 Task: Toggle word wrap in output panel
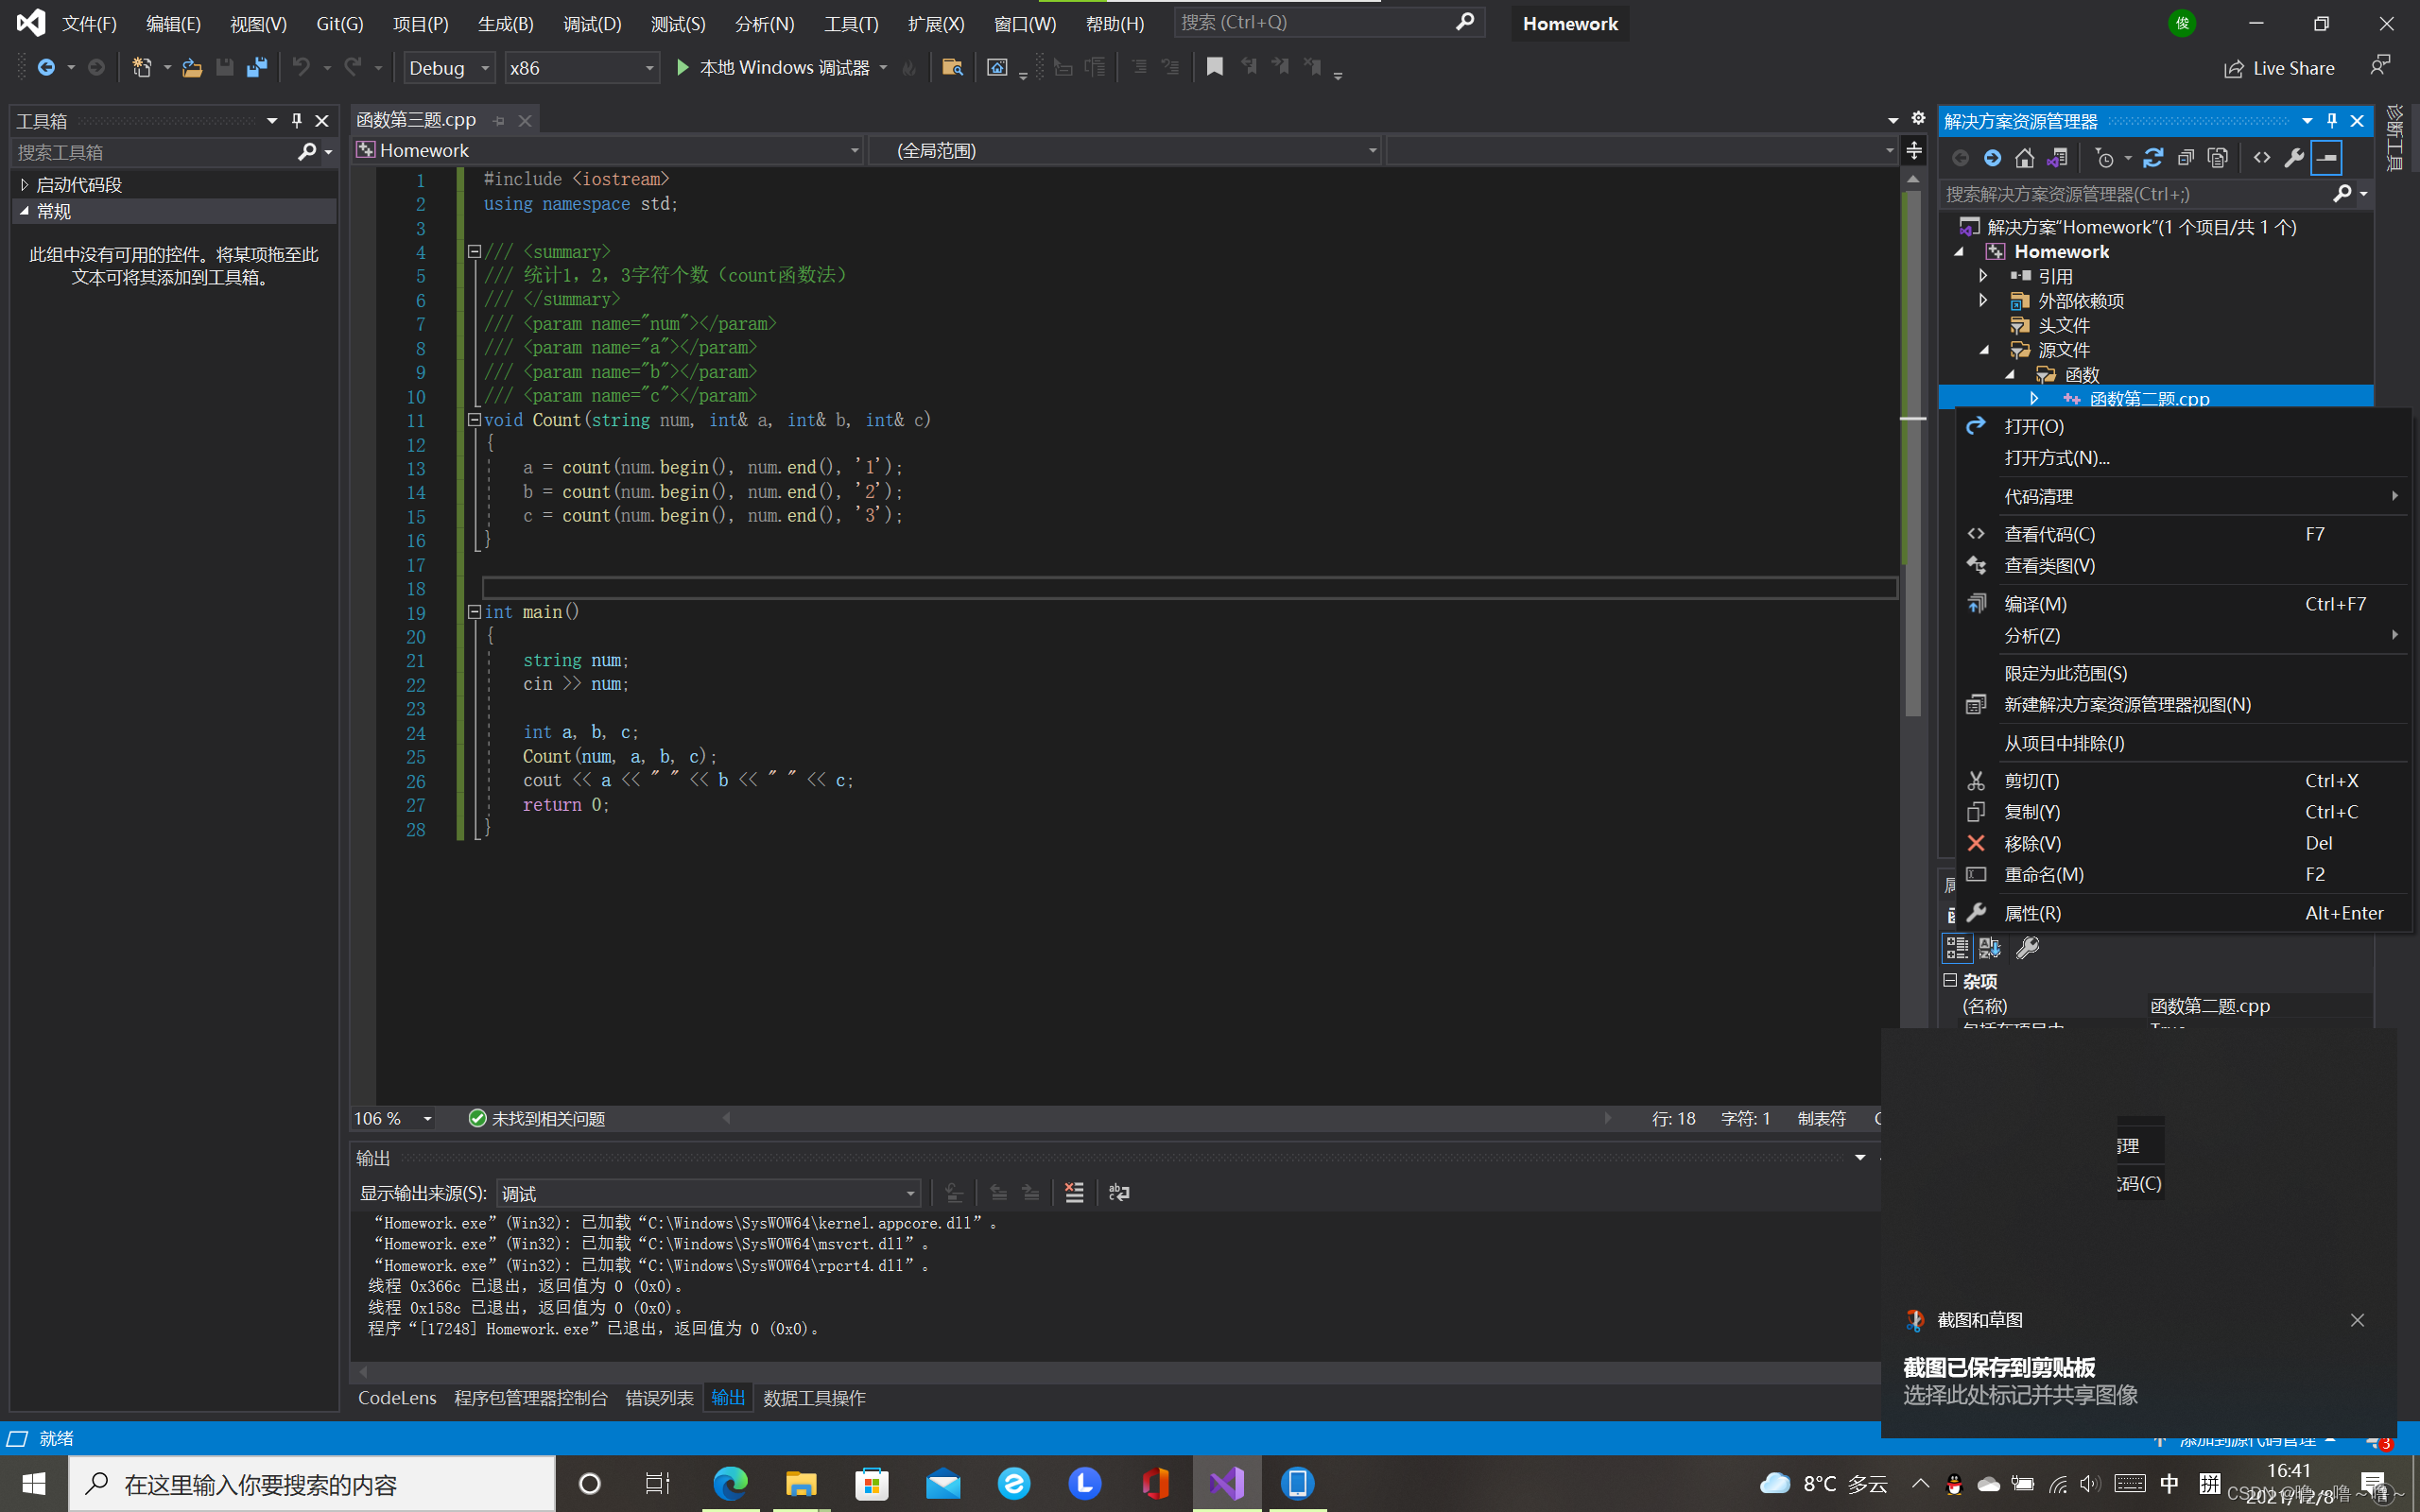coord(1119,1192)
